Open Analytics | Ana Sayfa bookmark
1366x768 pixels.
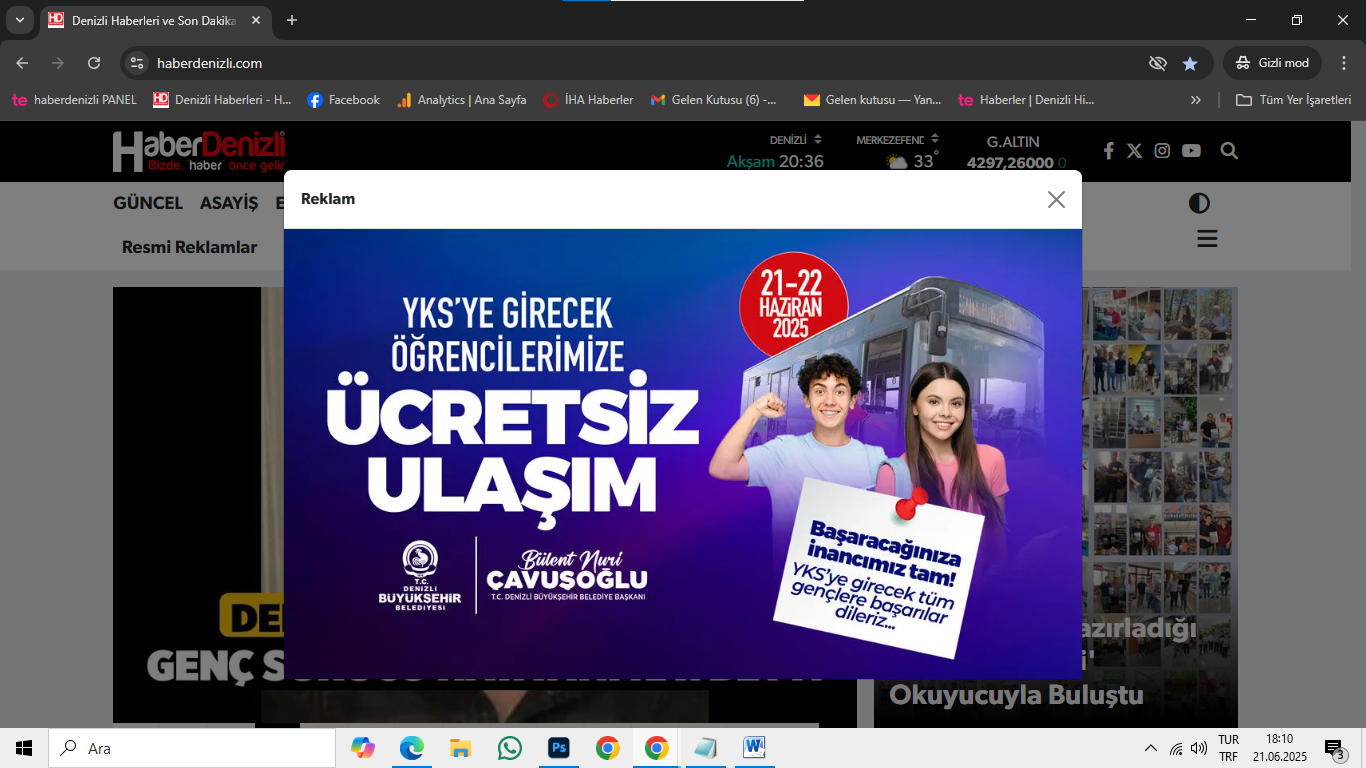pyautogui.click(x=461, y=100)
